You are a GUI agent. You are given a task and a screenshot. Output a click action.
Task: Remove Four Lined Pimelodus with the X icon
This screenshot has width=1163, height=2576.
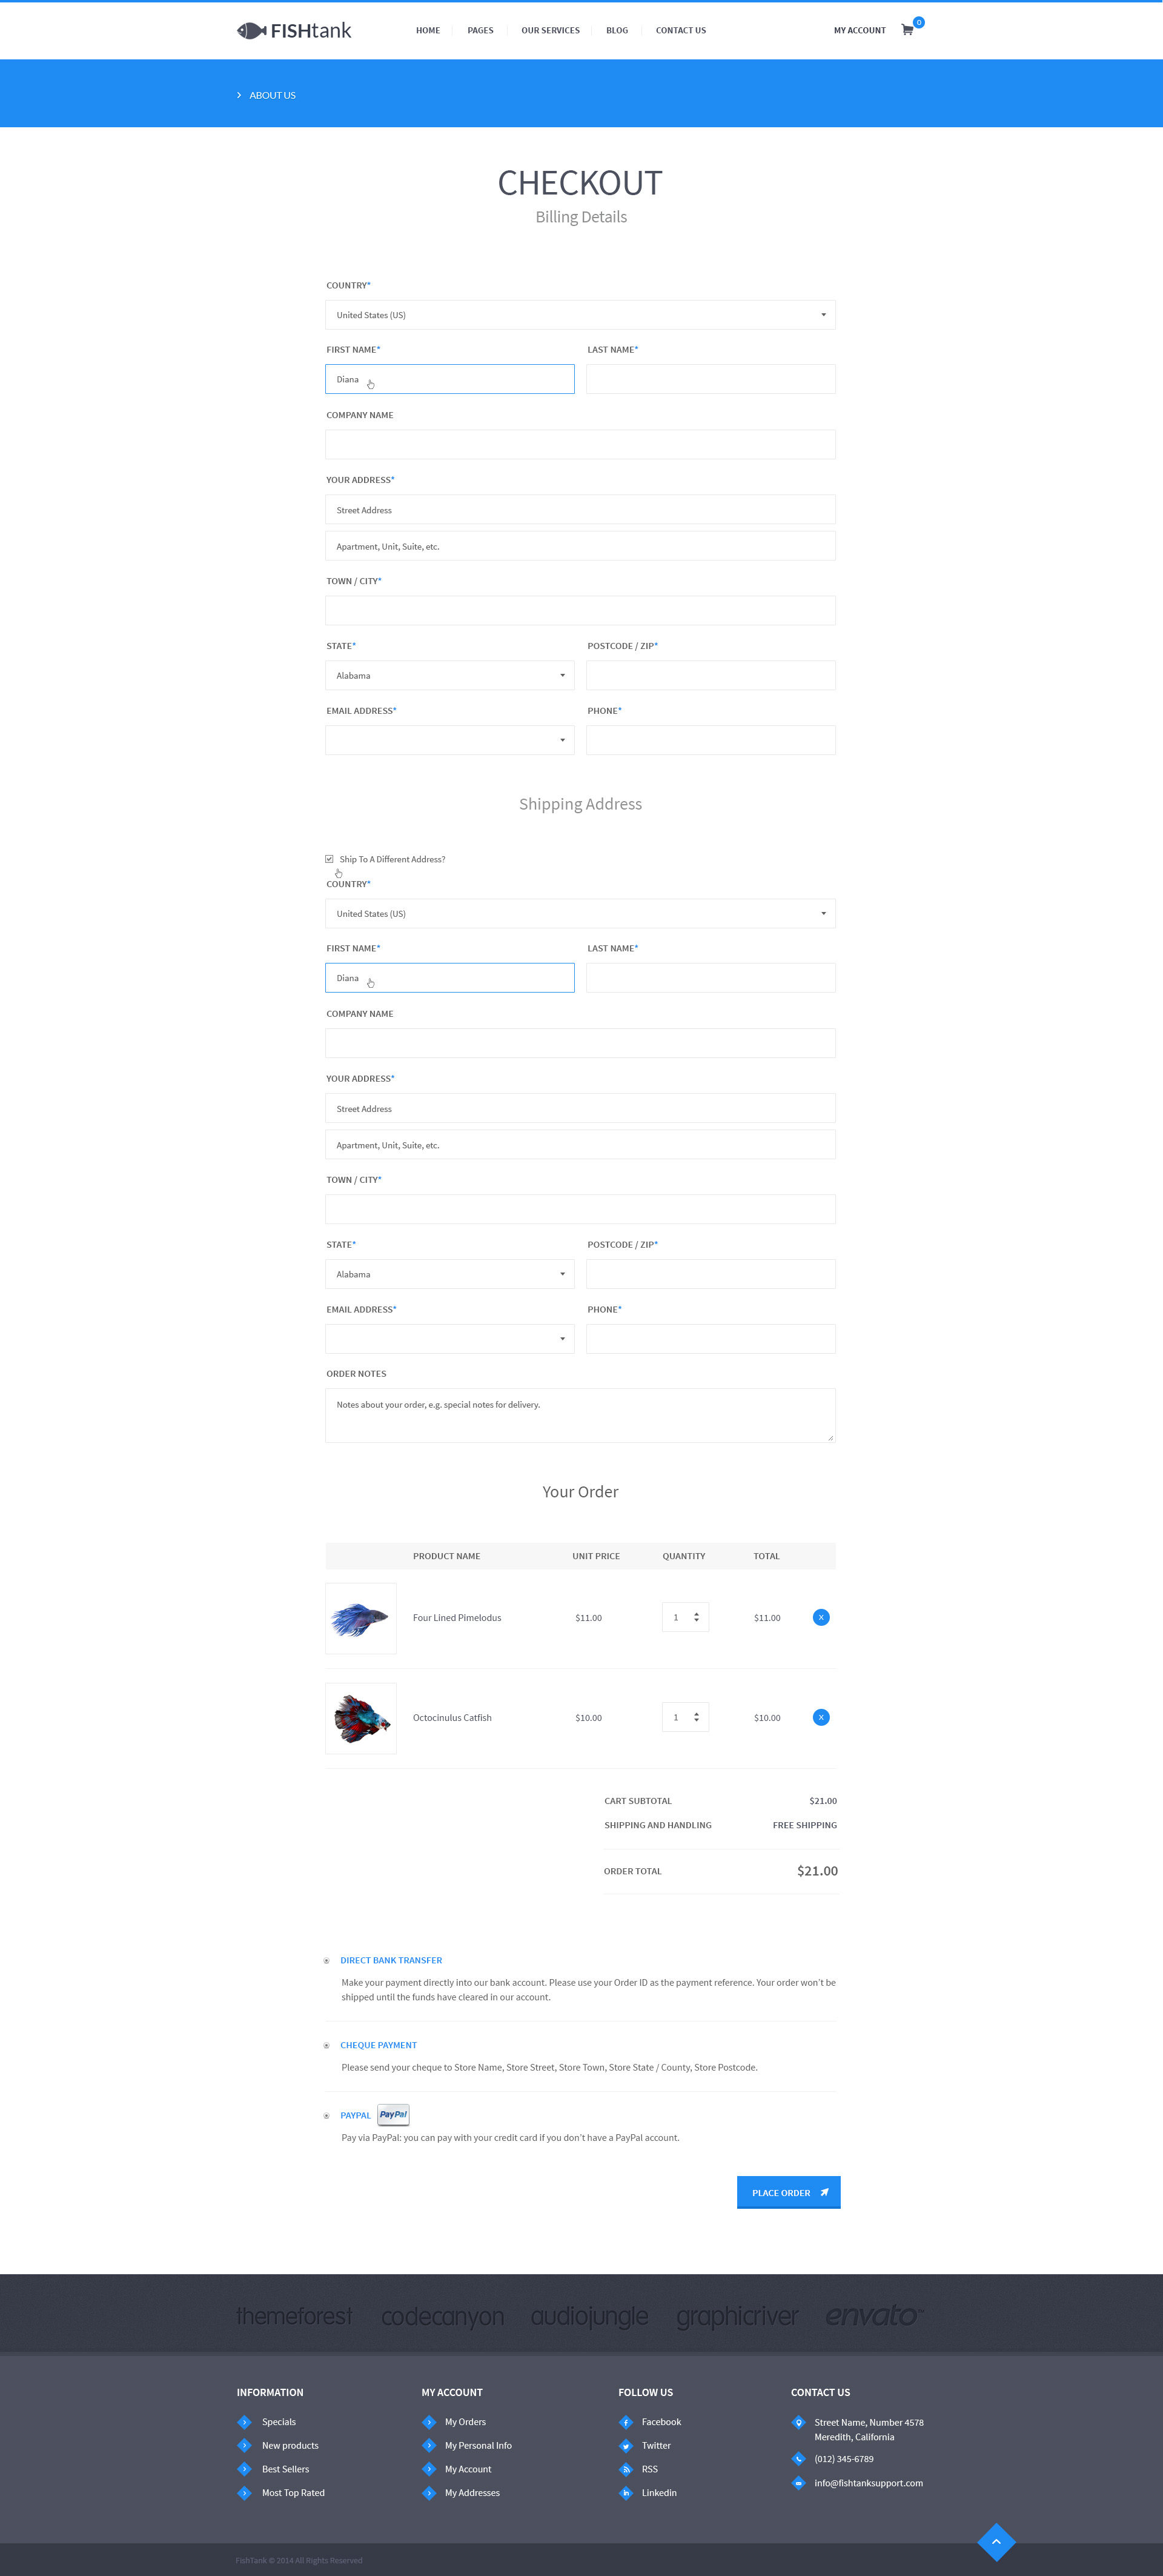click(821, 1617)
